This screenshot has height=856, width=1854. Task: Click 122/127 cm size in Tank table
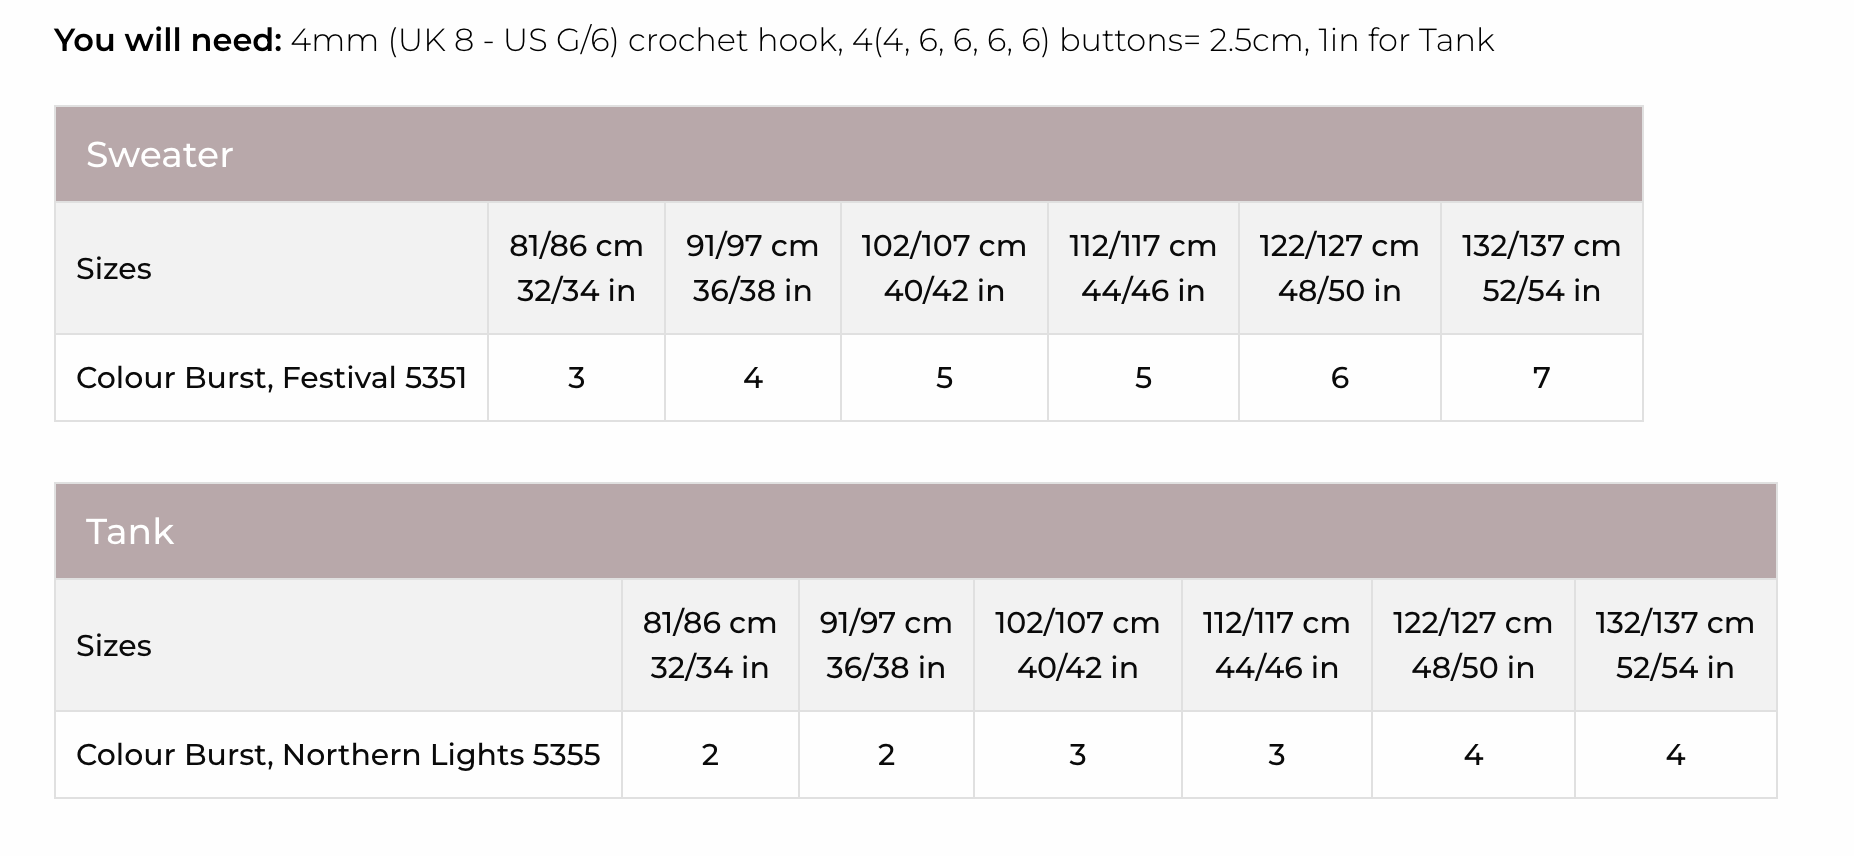1473,645
